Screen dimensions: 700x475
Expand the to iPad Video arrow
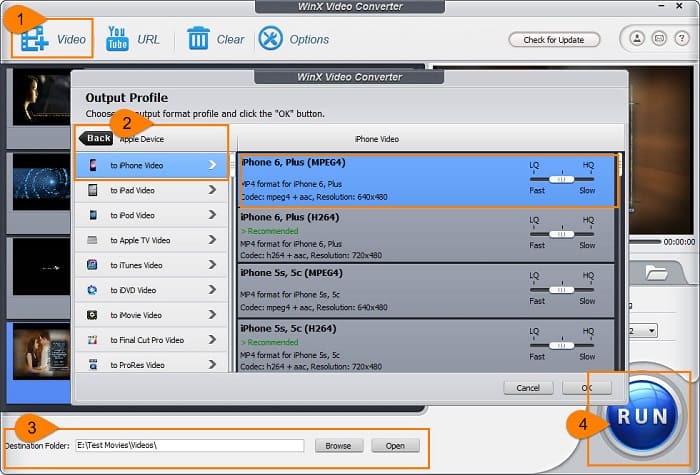coord(212,190)
